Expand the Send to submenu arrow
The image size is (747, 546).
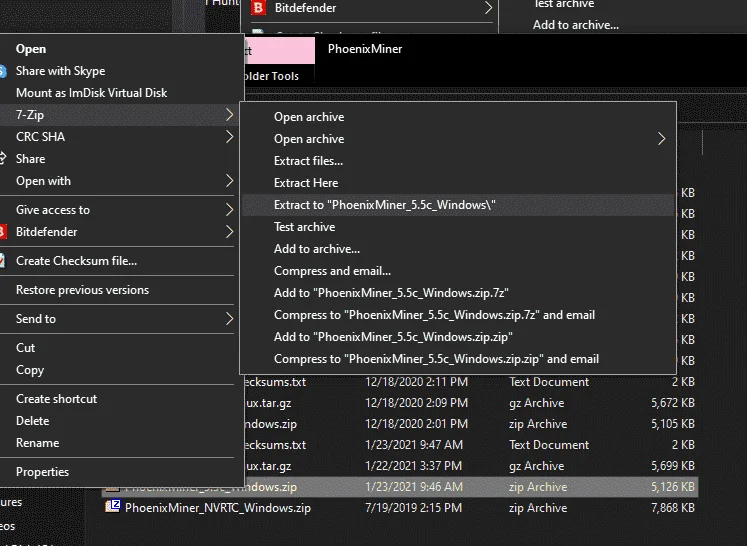(x=229, y=319)
